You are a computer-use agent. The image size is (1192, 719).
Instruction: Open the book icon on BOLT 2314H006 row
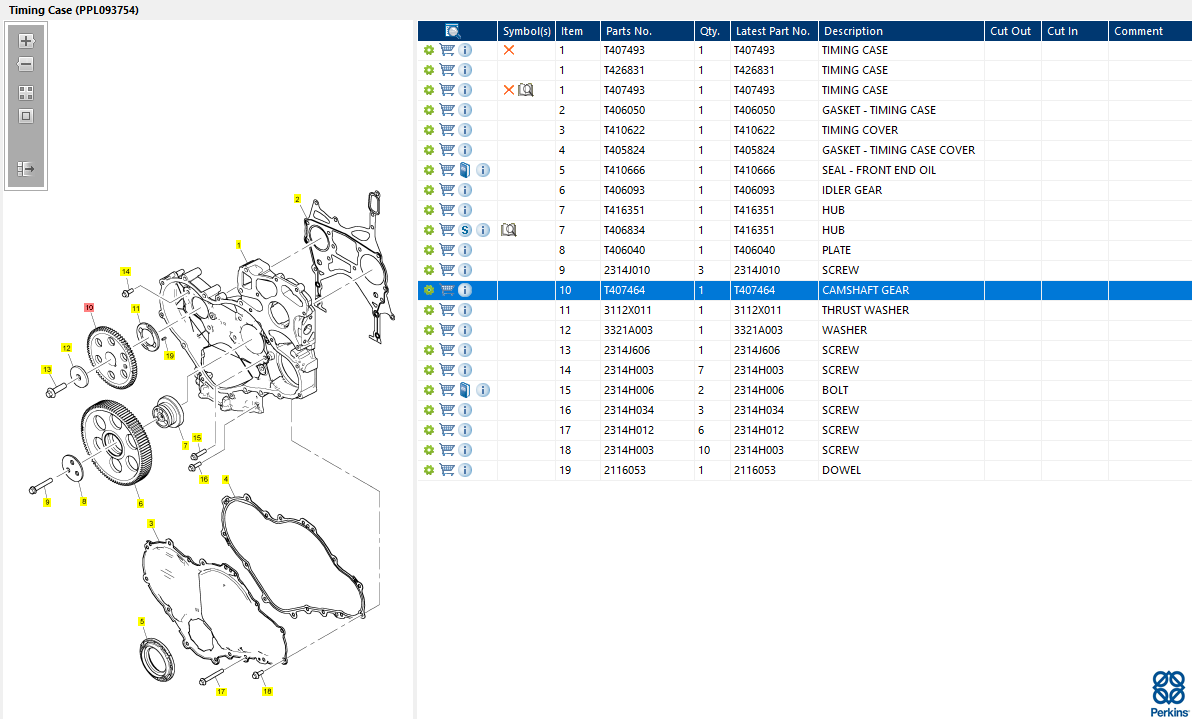(465, 390)
